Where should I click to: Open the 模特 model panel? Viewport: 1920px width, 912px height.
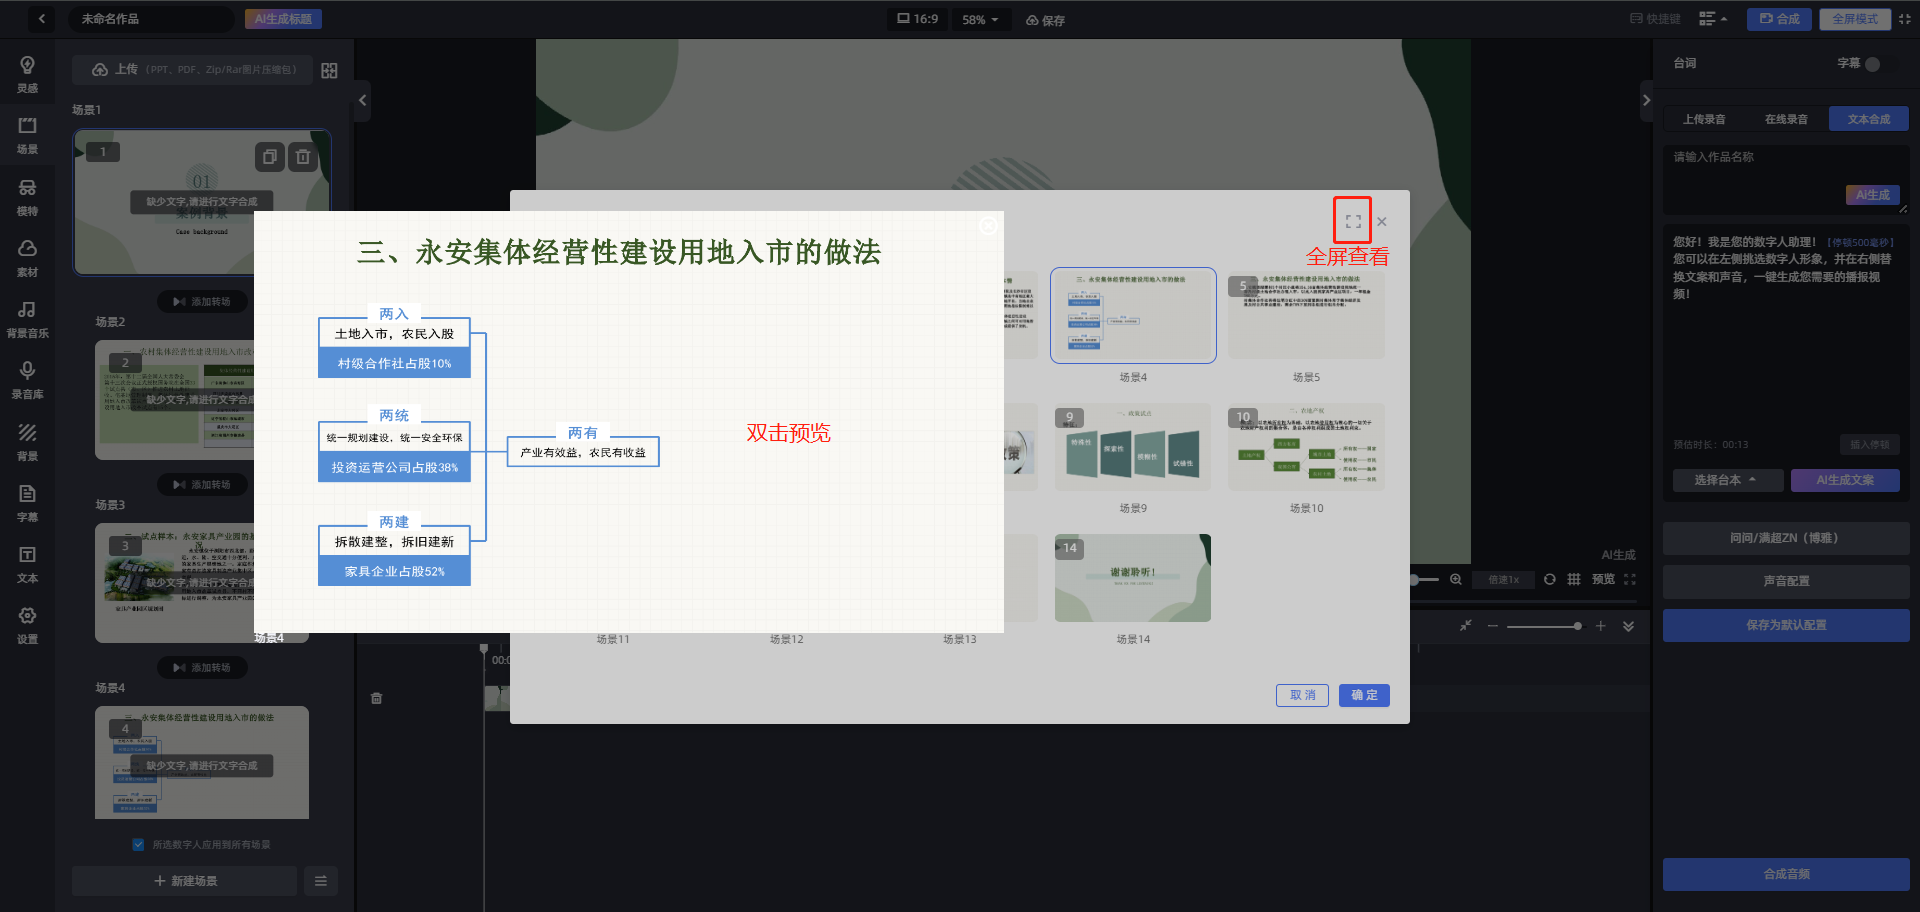(x=27, y=198)
